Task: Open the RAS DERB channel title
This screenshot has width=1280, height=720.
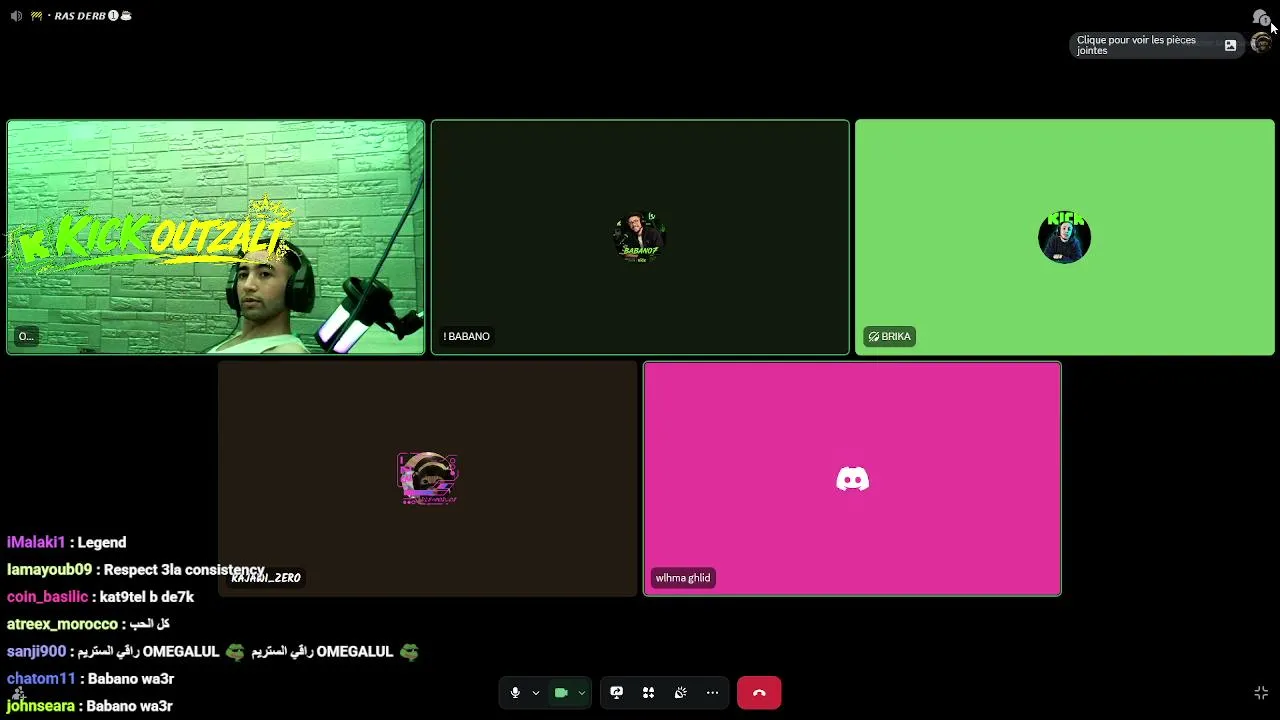Action: [x=80, y=16]
